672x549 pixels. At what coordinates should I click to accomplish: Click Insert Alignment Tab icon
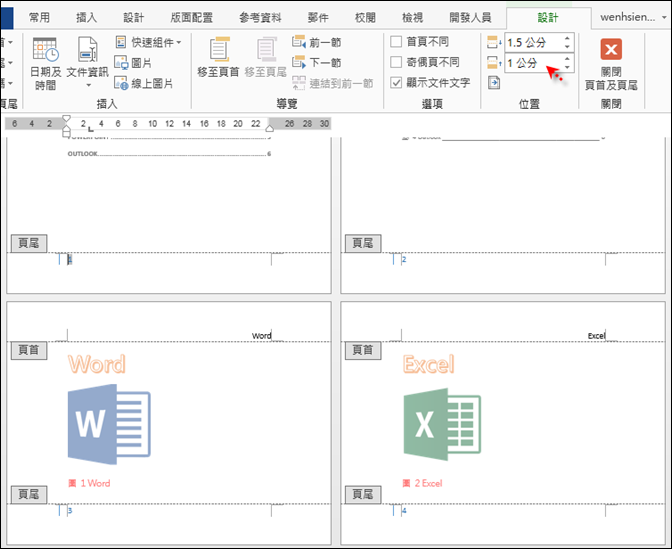[494, 82]
